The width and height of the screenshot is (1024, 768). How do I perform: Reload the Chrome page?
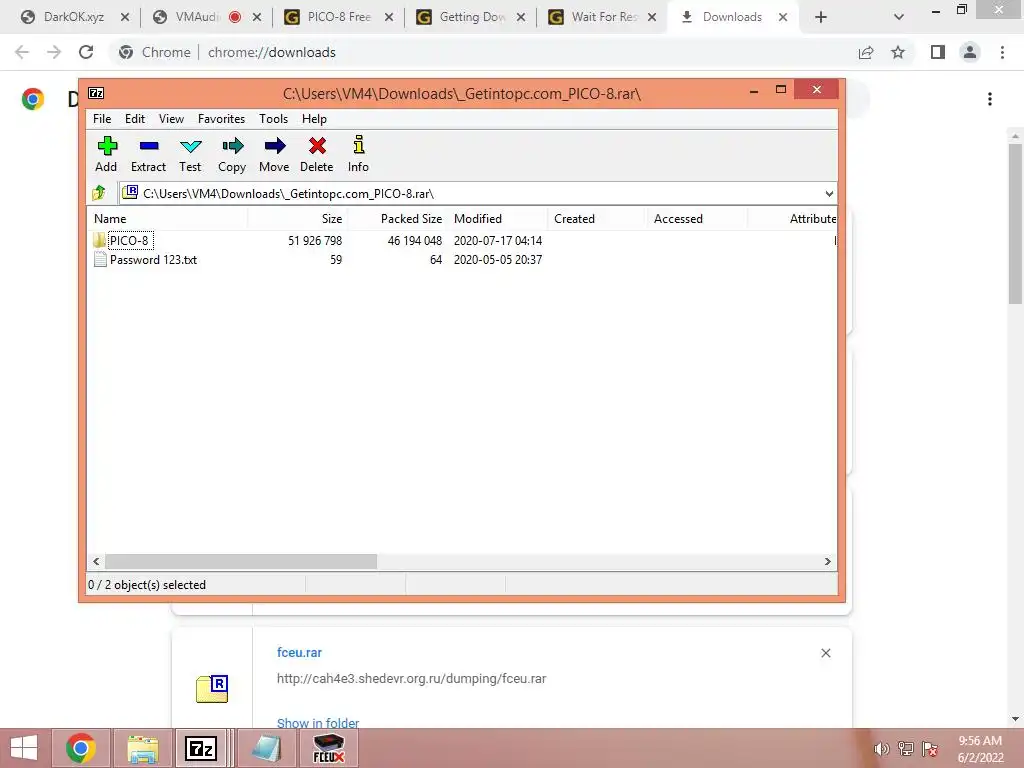(86, 52)
